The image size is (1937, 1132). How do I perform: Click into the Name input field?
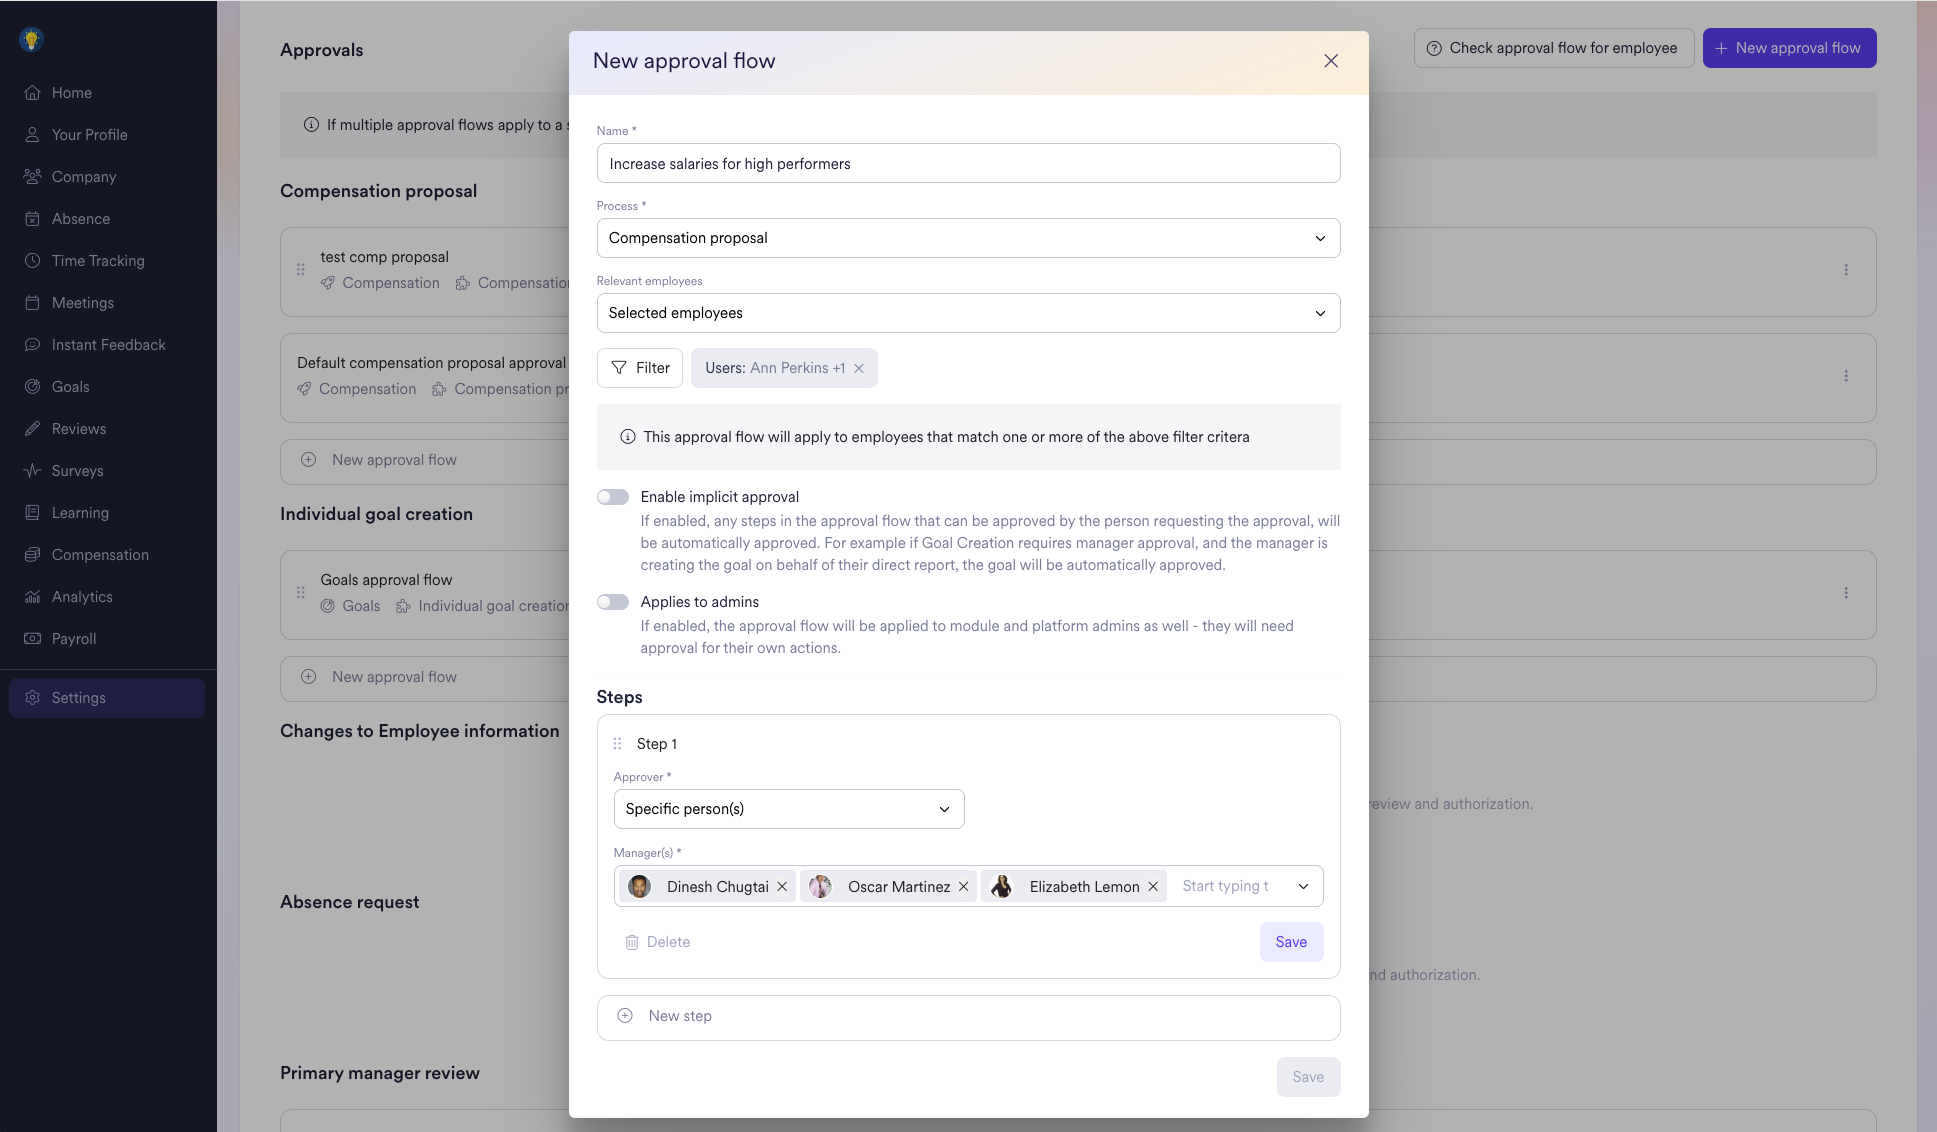968,163
